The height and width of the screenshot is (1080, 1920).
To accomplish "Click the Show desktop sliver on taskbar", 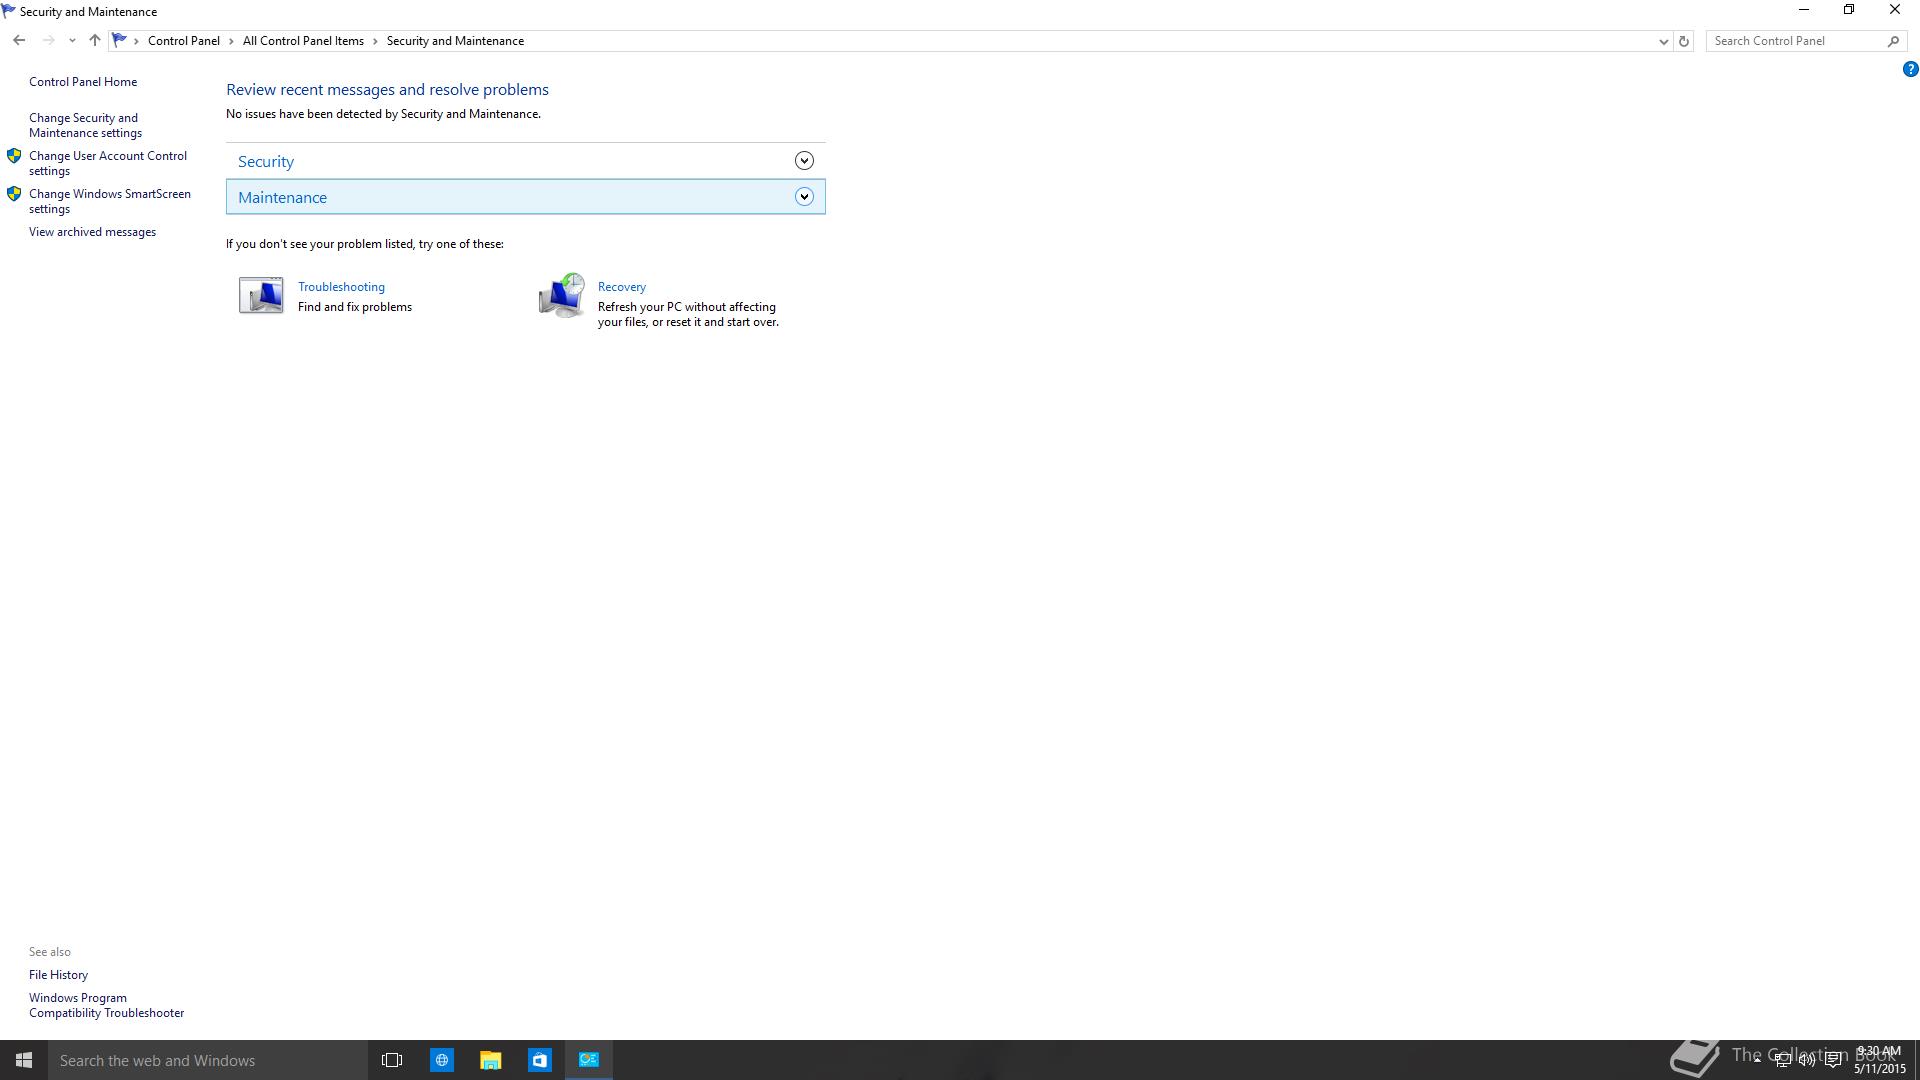I will 1917,1060.
